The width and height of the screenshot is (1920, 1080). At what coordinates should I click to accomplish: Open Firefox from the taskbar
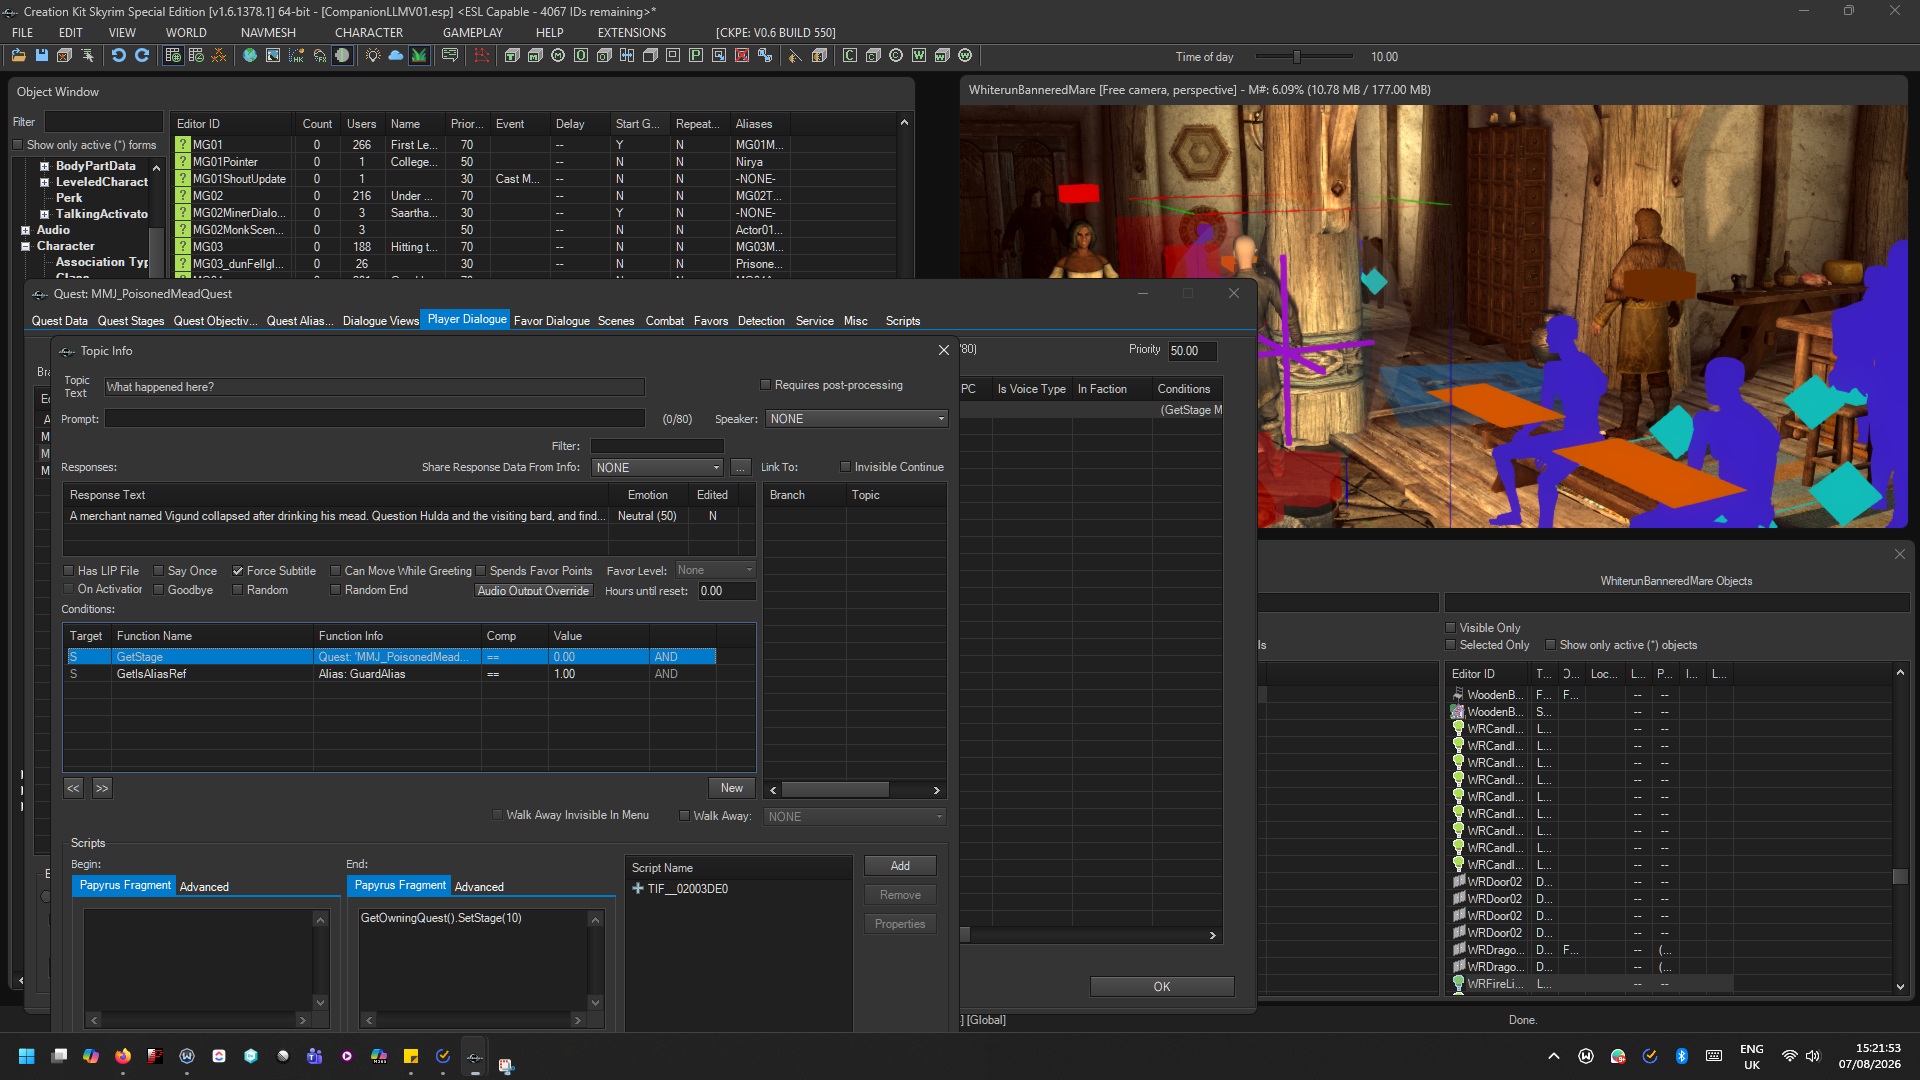(122, 1056)
